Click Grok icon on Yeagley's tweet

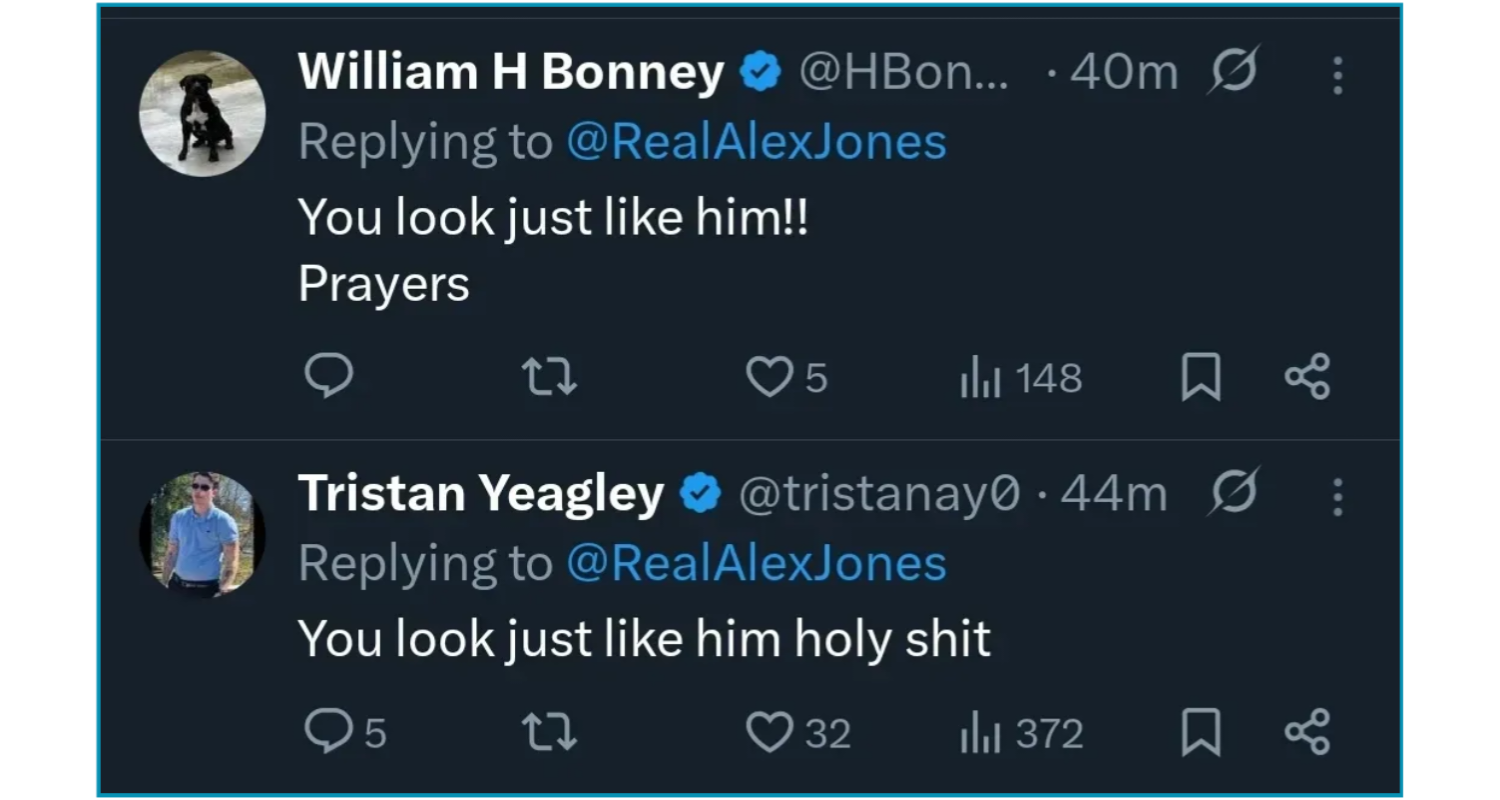(1232, 492)
